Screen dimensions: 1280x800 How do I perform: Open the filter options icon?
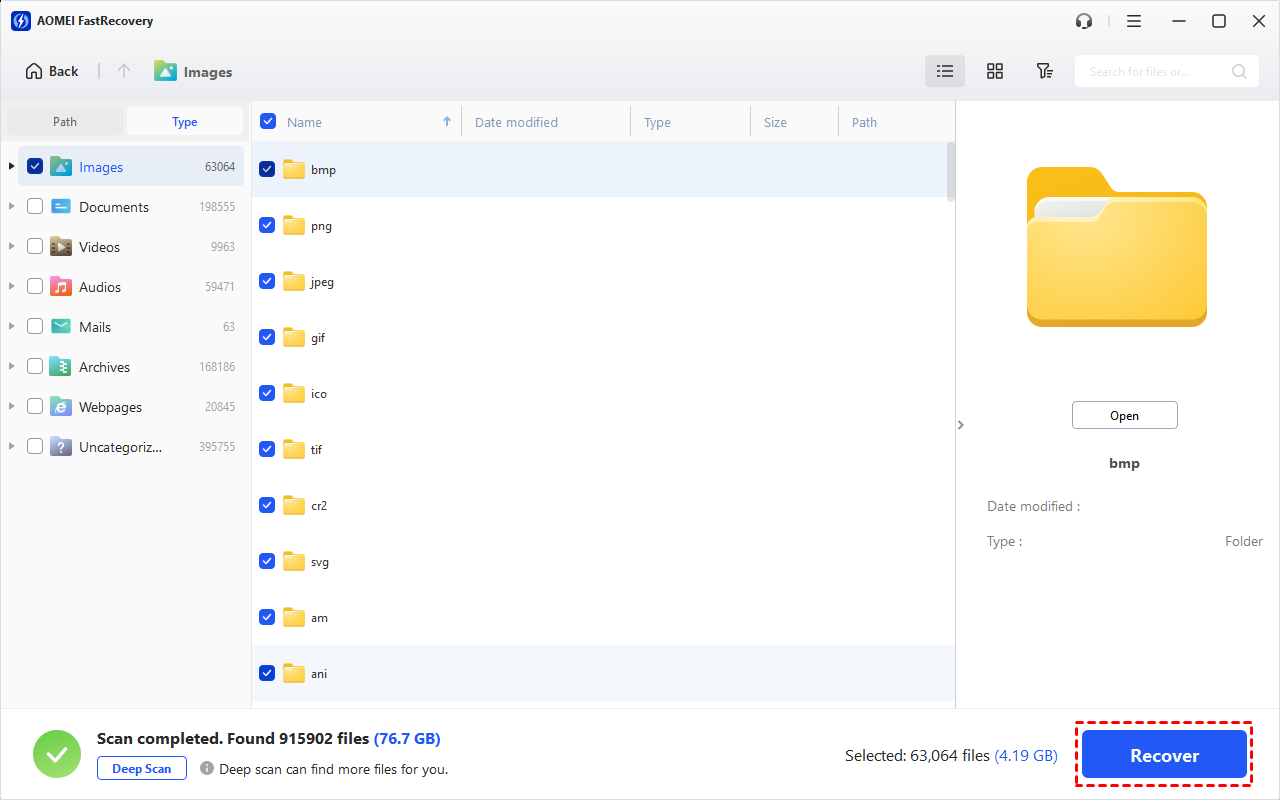pos(1044,71)
